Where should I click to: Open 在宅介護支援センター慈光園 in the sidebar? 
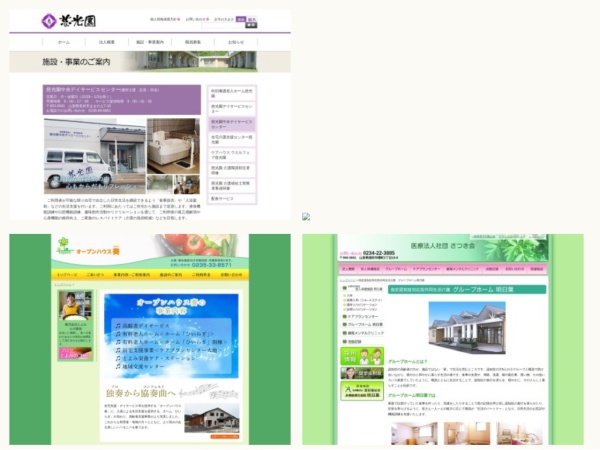pos(232,139)
